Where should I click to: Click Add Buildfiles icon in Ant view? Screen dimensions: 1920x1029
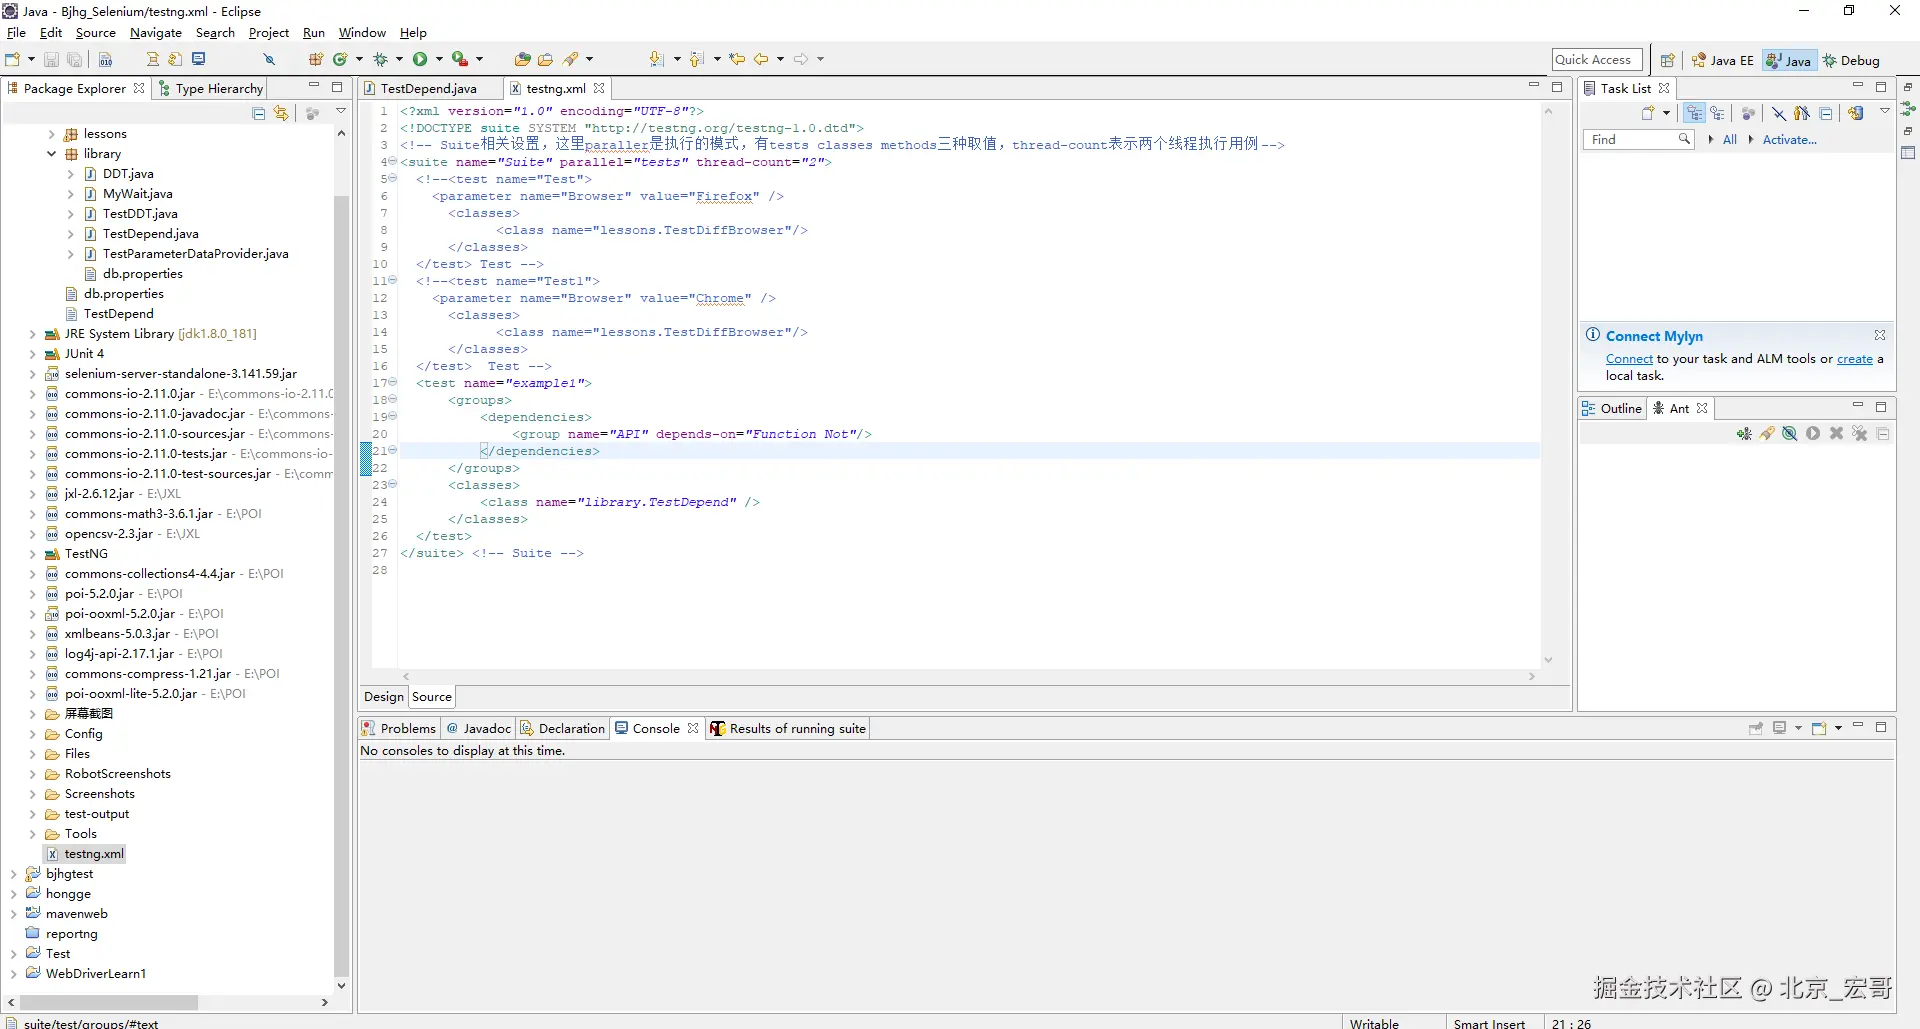tap(1744, 434)
